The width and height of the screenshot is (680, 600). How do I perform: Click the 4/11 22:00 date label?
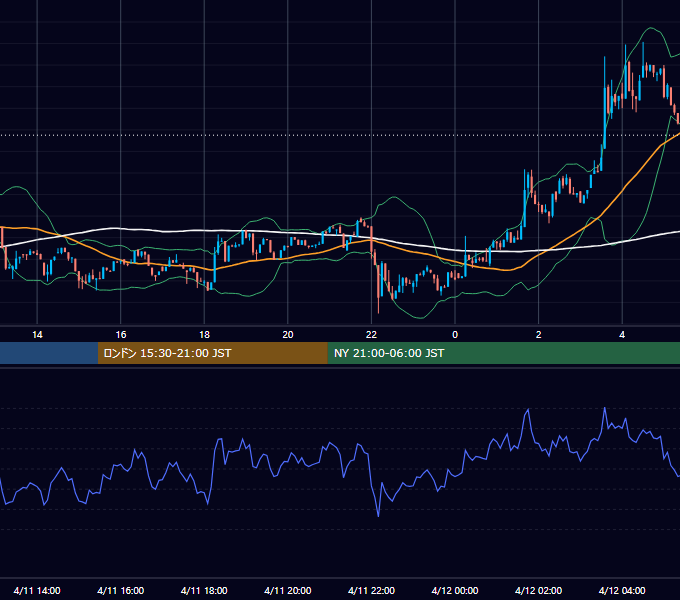(x=371, y=590)
